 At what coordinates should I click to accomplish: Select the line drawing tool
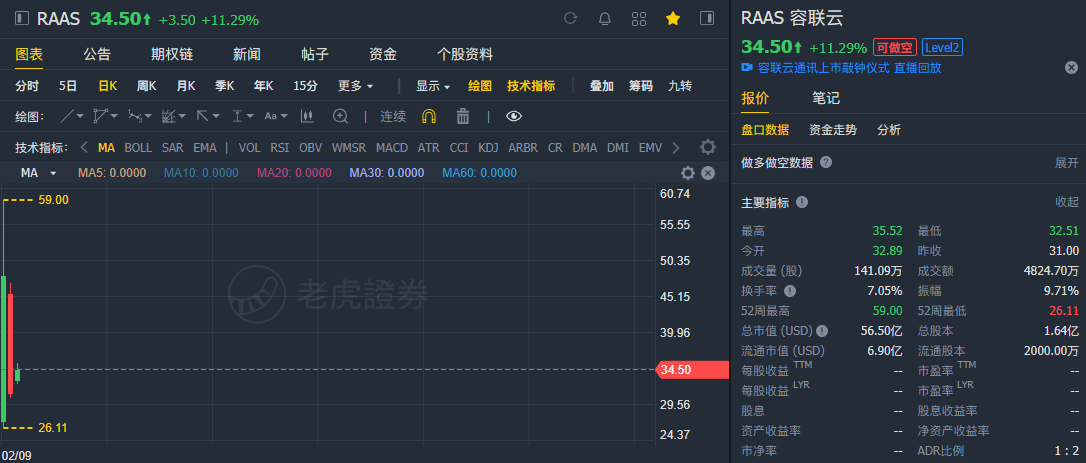pyautogui.click(x=67, y=116)
